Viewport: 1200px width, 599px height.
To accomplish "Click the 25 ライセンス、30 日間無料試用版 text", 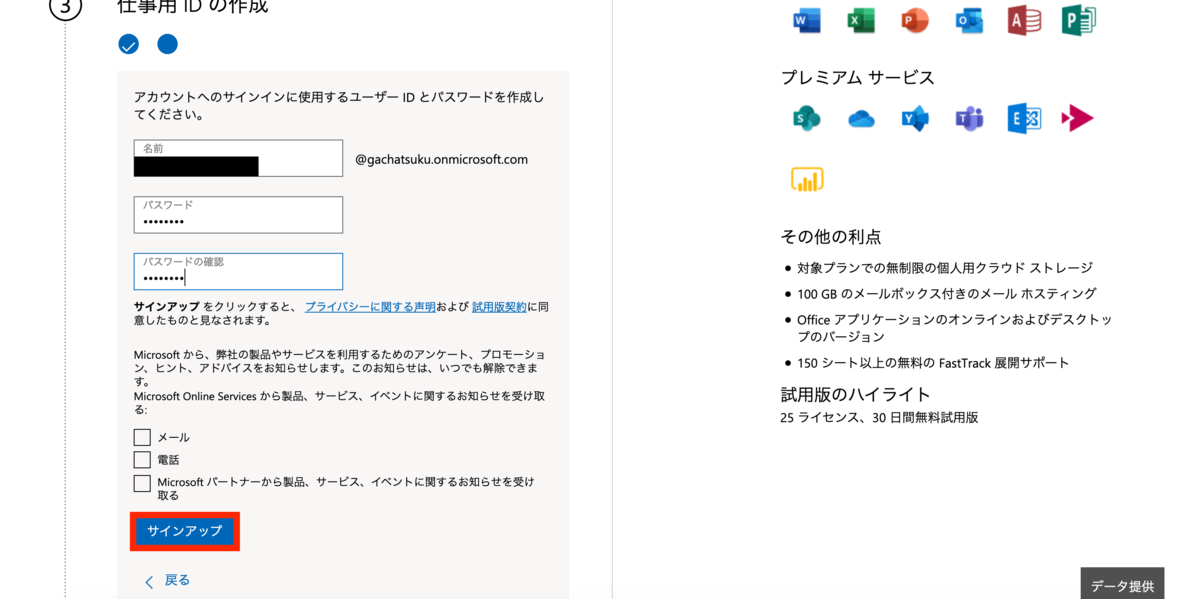I will coord(879,417).
